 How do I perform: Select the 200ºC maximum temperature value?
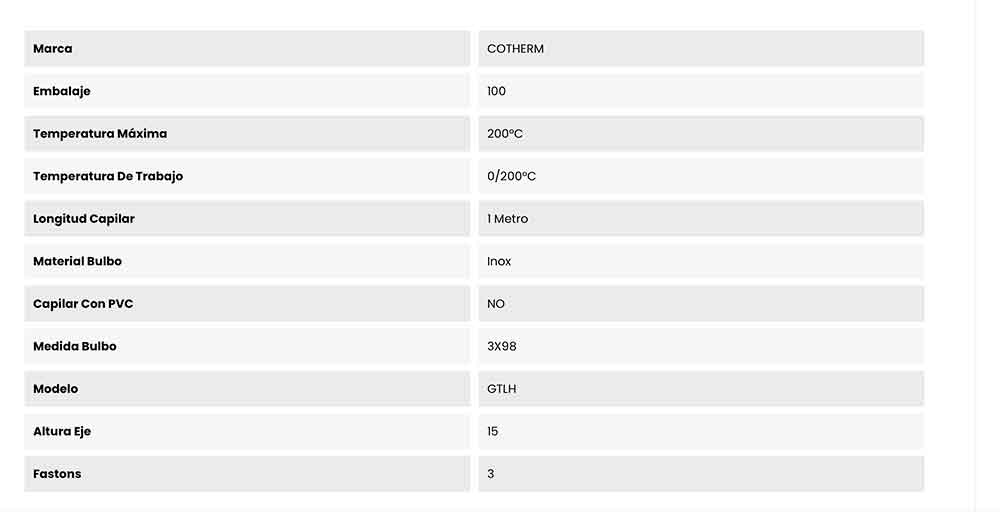point(505,134)
